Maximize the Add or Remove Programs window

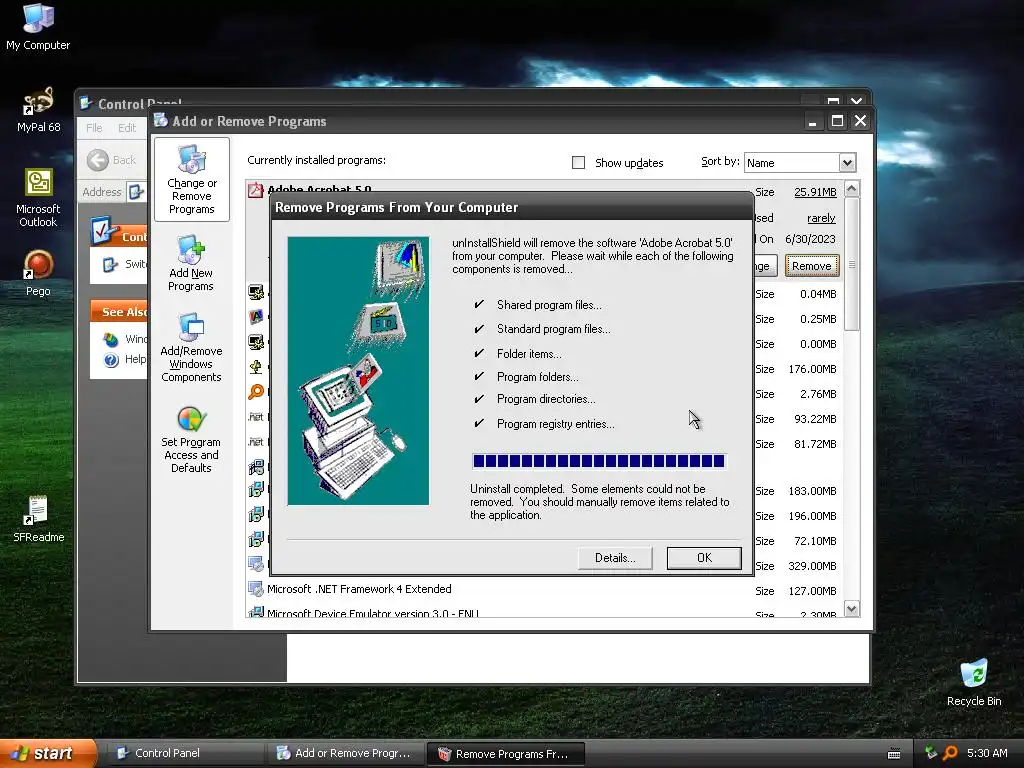point(837,121)
